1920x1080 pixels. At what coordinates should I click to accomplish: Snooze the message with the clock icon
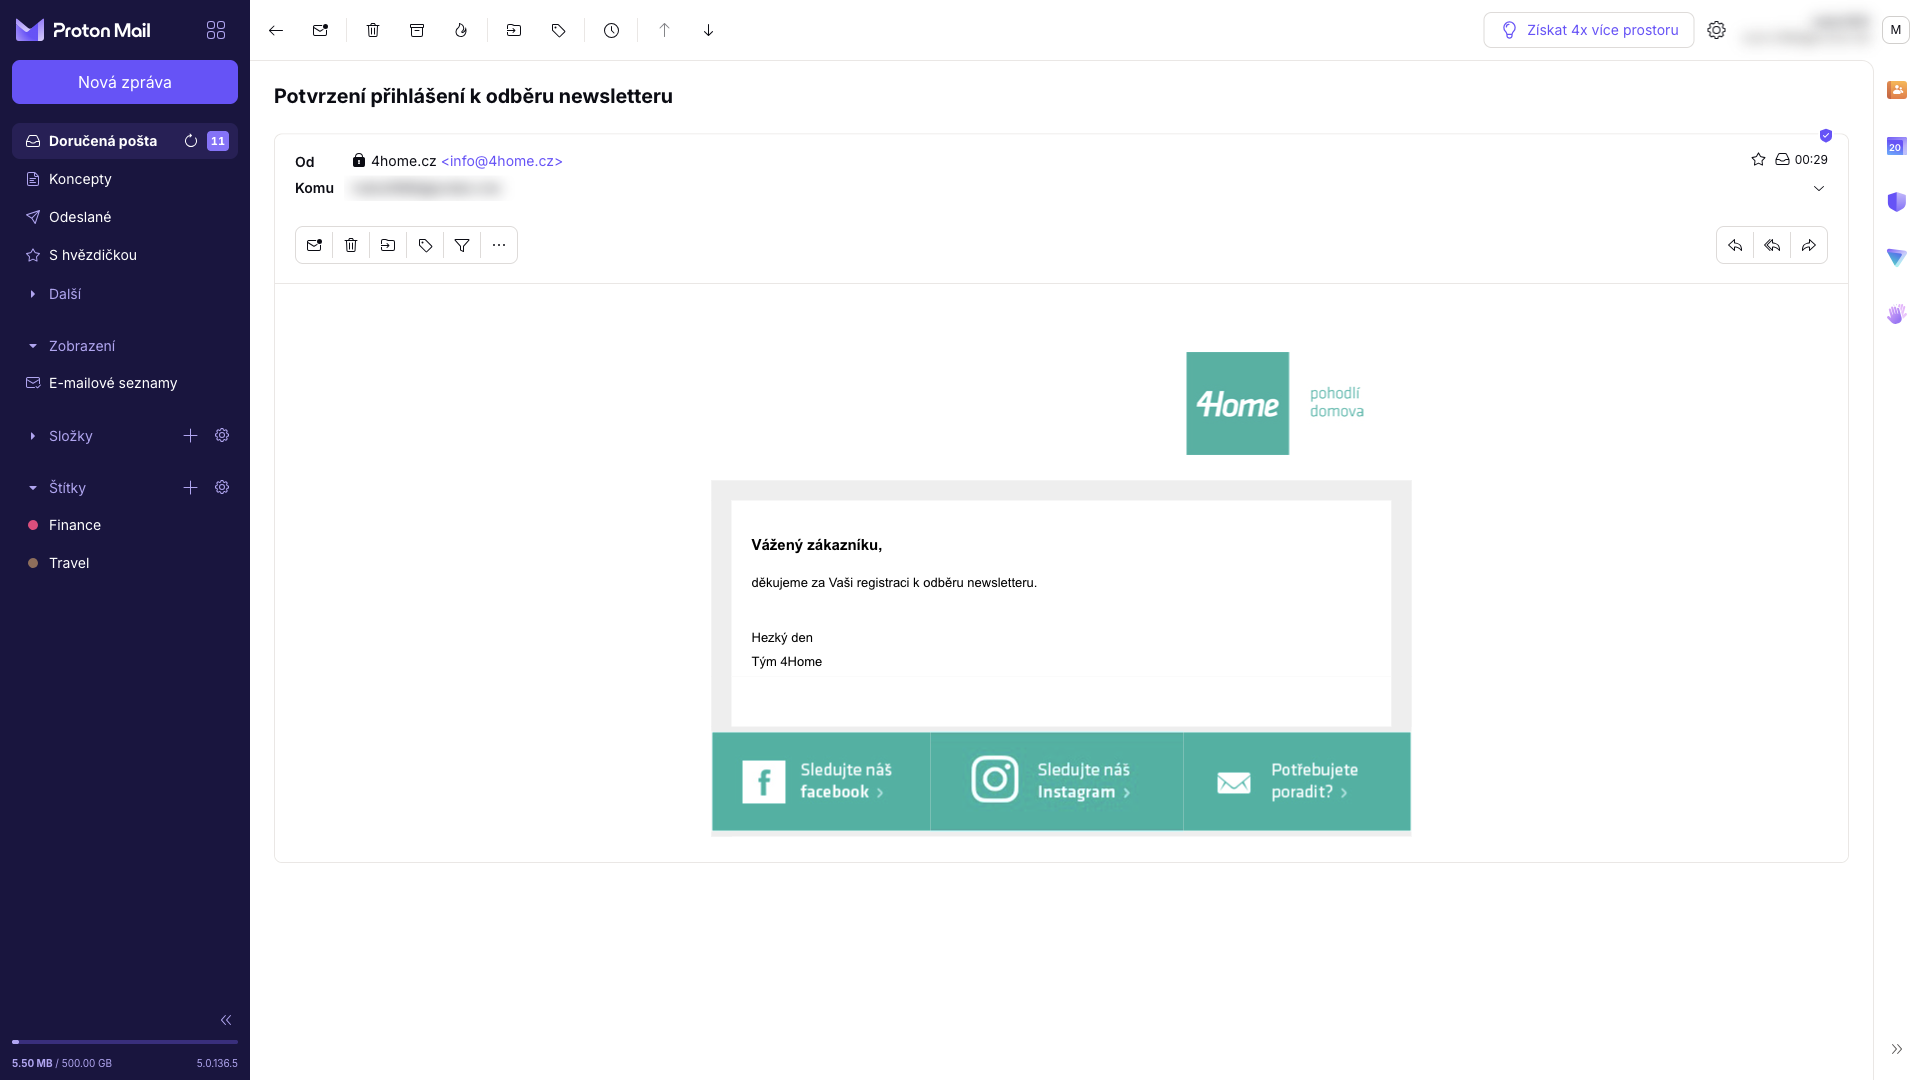(611, 30)
